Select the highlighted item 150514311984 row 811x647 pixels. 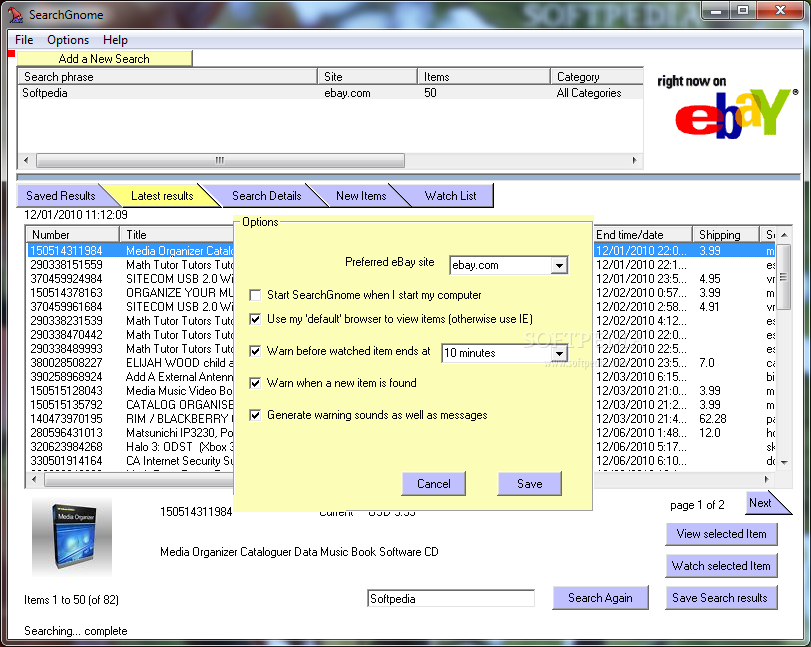[130, 251]
